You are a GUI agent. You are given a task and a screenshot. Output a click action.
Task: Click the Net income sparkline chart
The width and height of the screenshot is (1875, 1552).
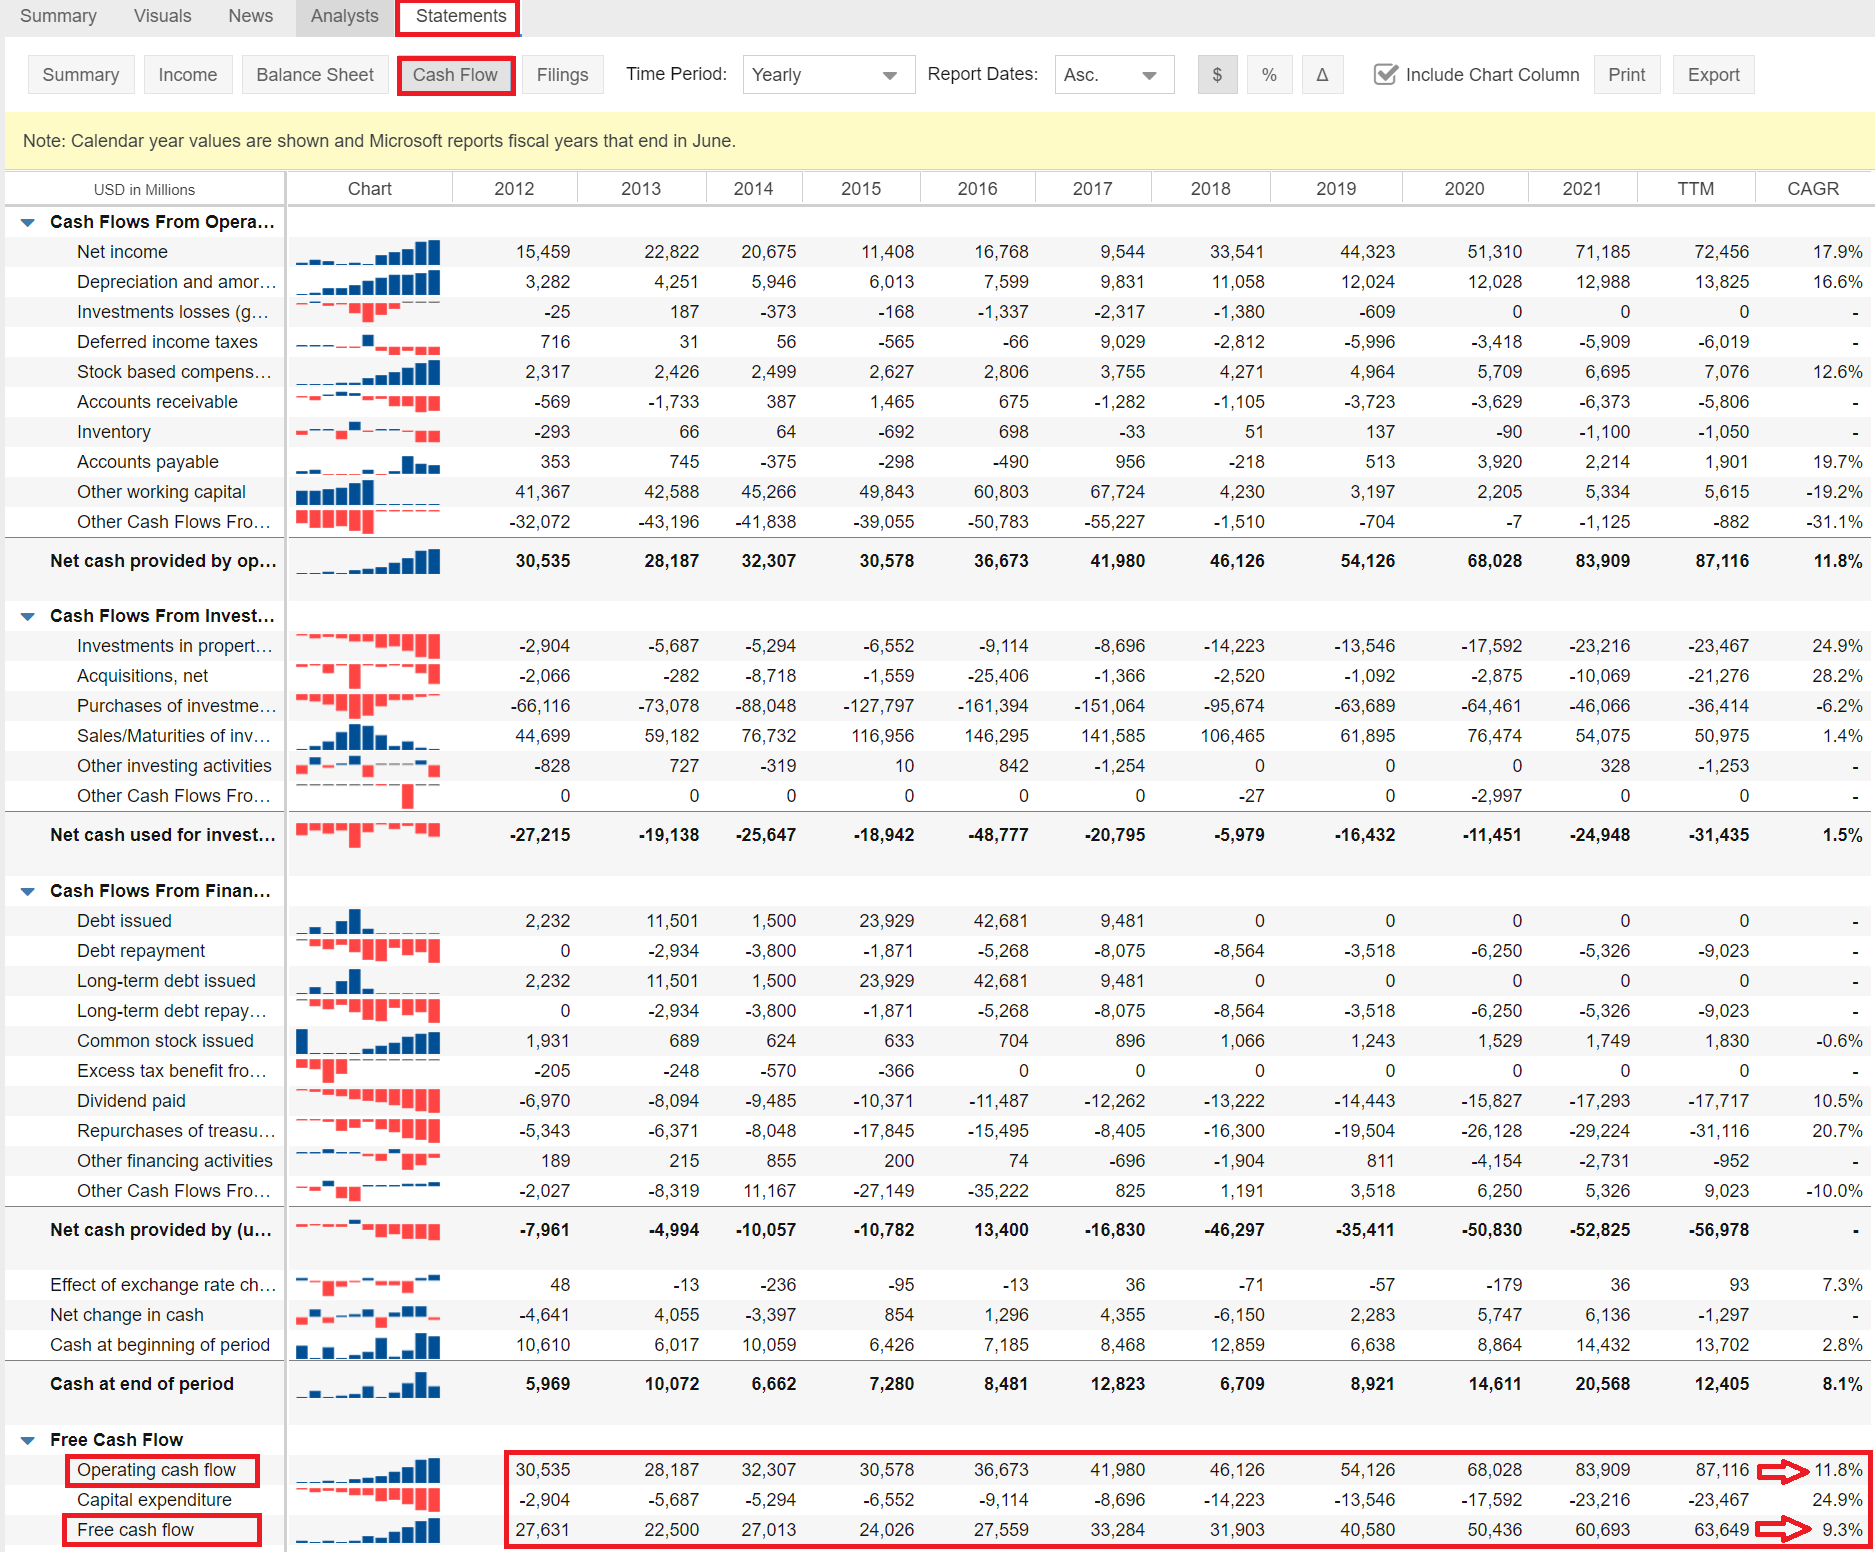pyautogui.click(x=368, y=252)
